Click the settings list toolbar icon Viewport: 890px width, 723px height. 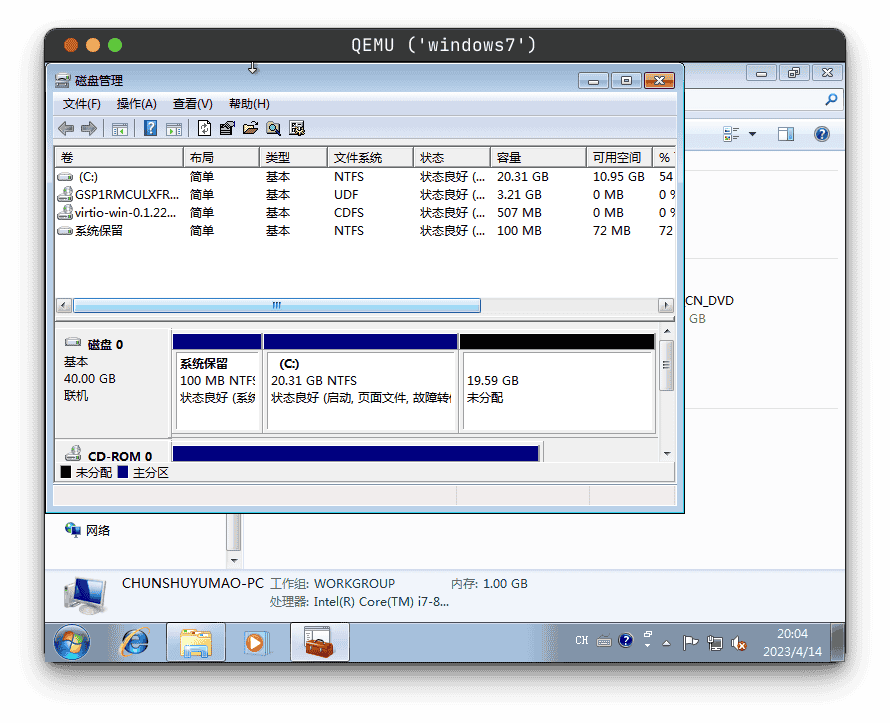coord(297,128)
